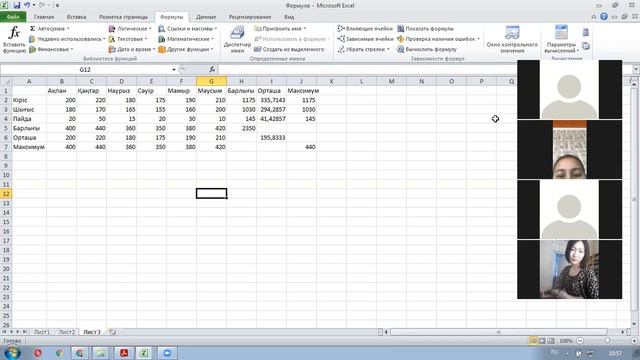This screenshot has width=640, height=360.
Task: Open Логические functions dropdown
Action: click(x=130, y=29)
